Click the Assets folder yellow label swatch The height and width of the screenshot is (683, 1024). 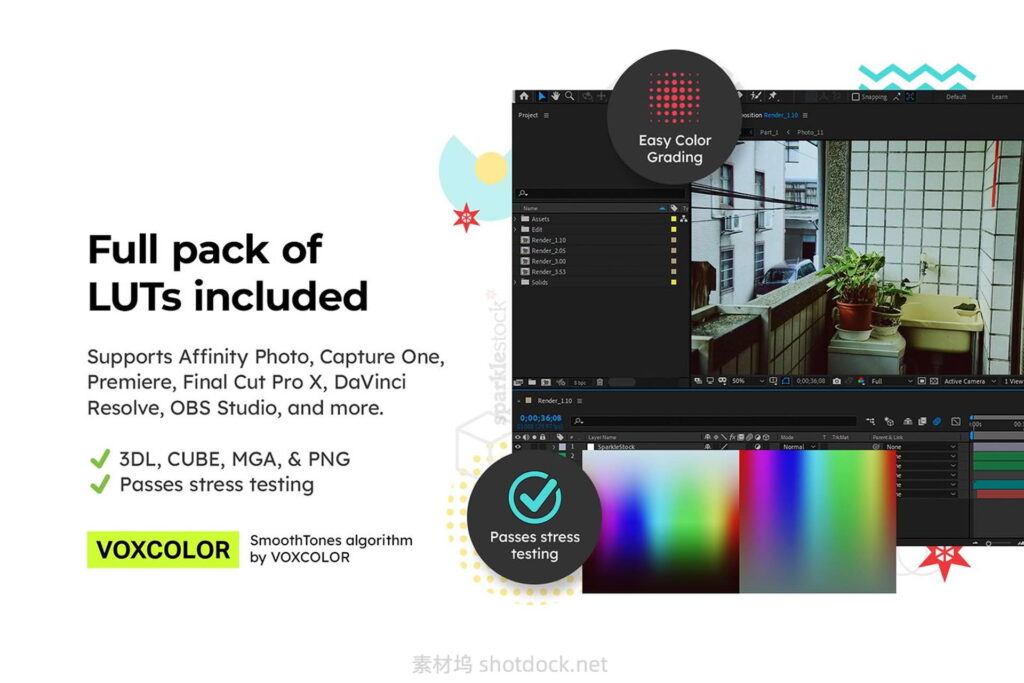coord(673,219)
